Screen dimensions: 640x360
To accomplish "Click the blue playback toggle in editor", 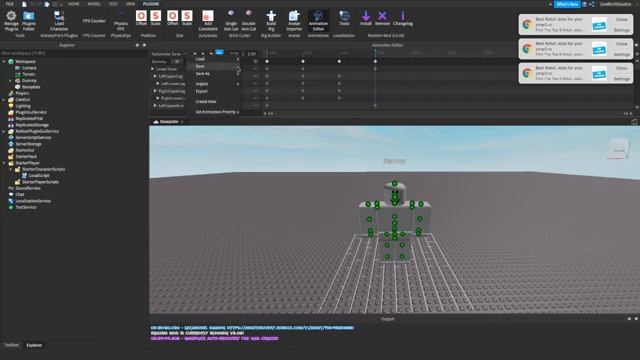I will coord(219,53).
